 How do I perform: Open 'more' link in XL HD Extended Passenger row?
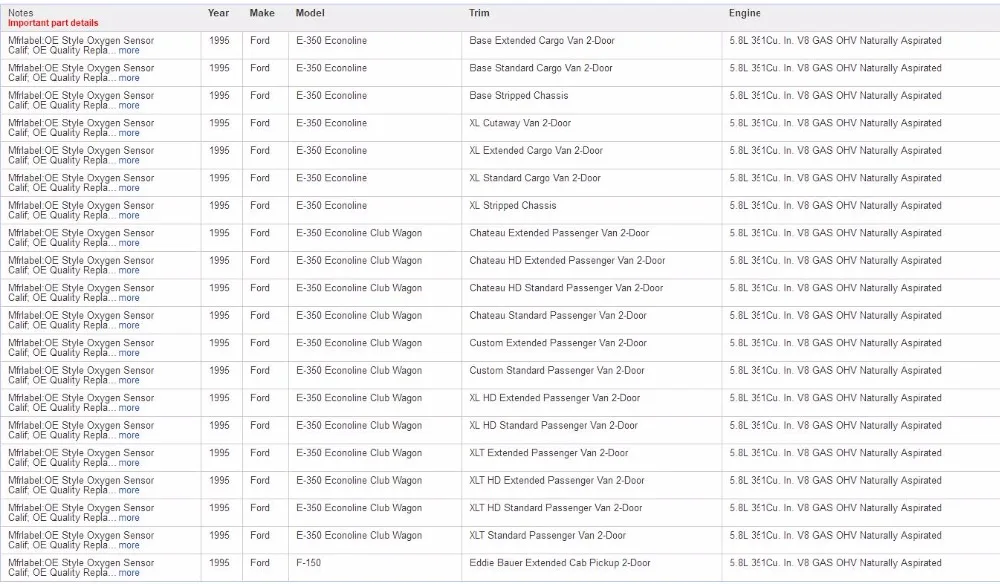pyautogui.click(x=129, y=407)
